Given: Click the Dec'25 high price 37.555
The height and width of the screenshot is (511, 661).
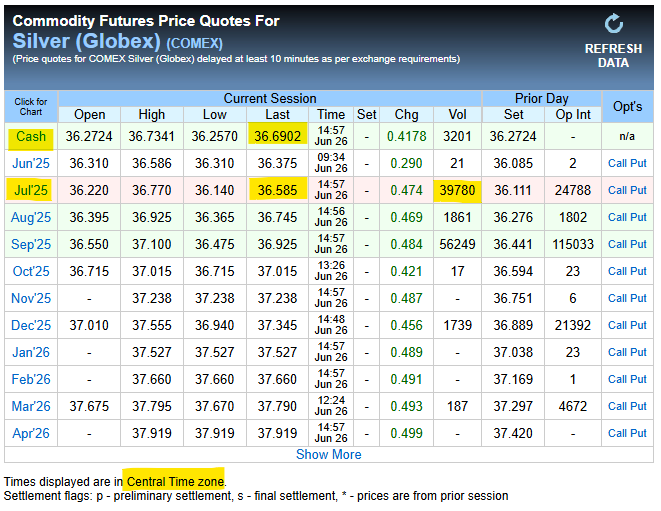Looking at the screenshot, I should (152, 325).
